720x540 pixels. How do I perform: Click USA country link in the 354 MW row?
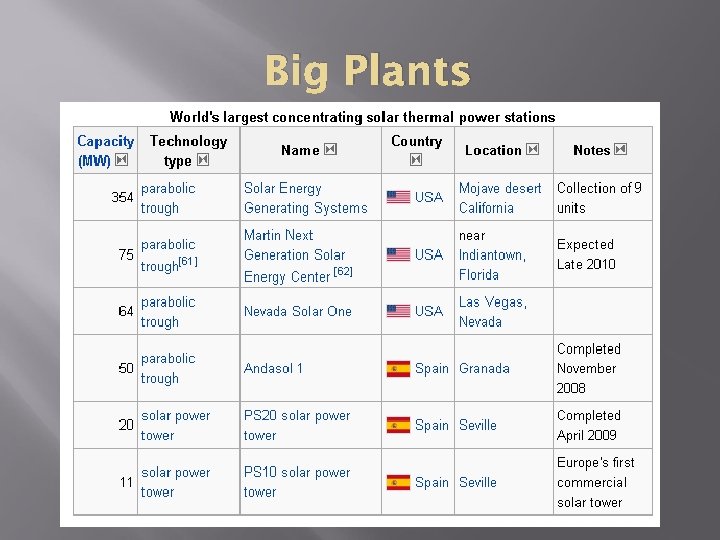[x=429, y=197]
